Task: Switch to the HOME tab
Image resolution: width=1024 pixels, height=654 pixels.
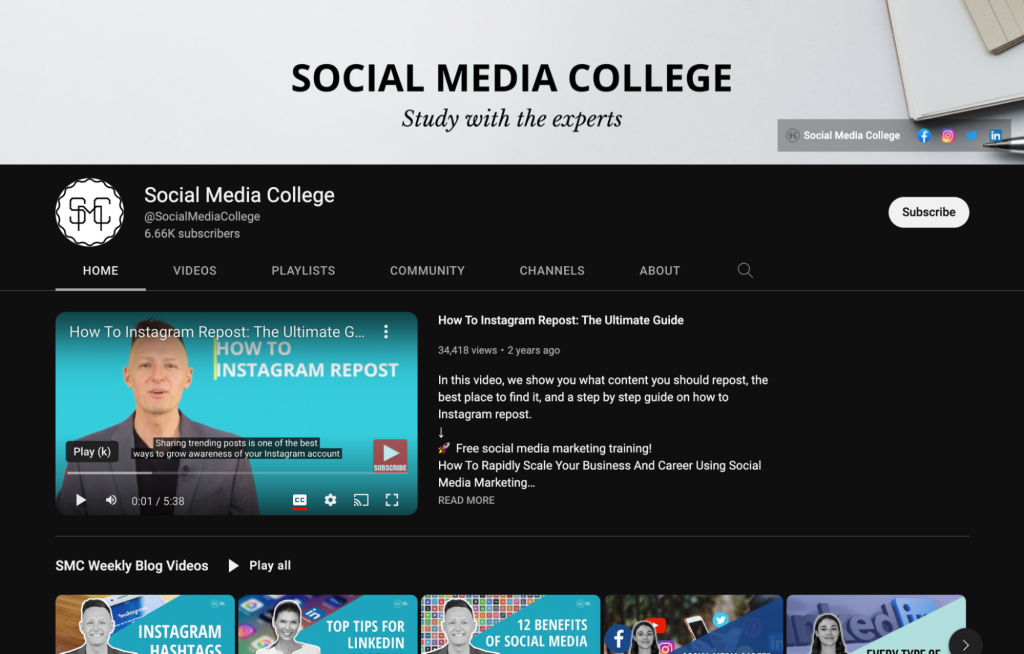Action: (x=101, y=270)
